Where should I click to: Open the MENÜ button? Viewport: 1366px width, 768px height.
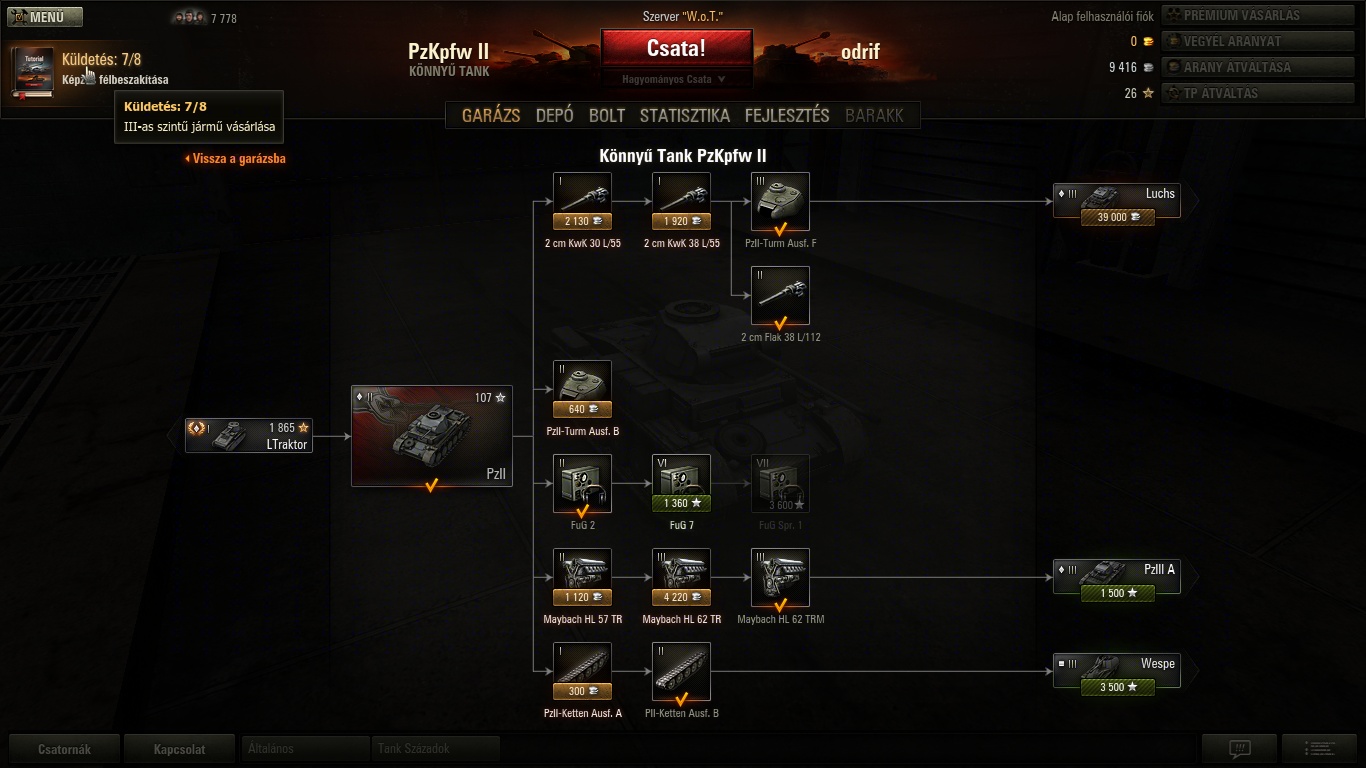click(x=45, y=17)
